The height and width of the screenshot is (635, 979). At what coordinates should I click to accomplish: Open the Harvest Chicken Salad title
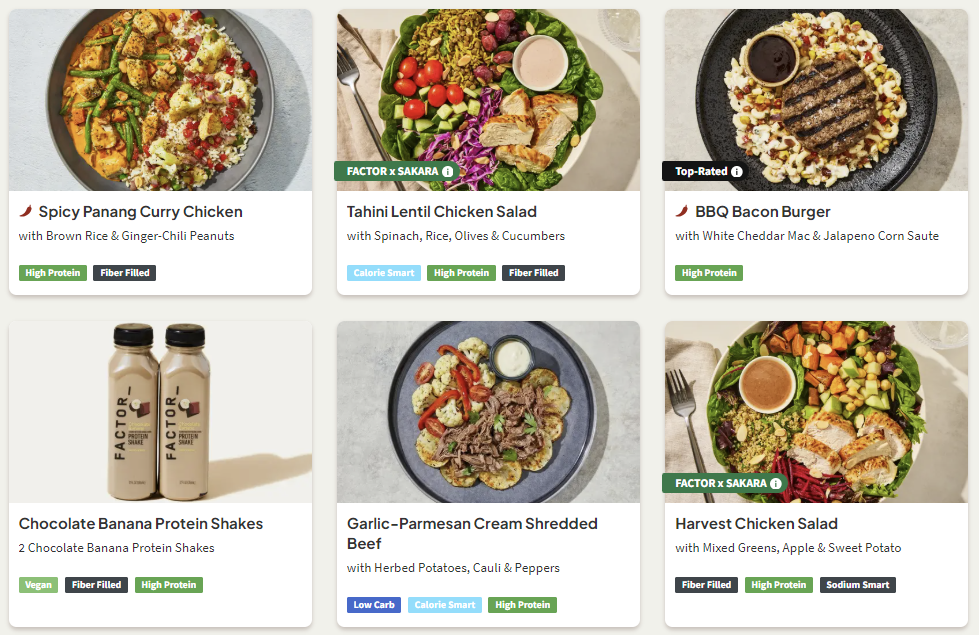(756, 524)
